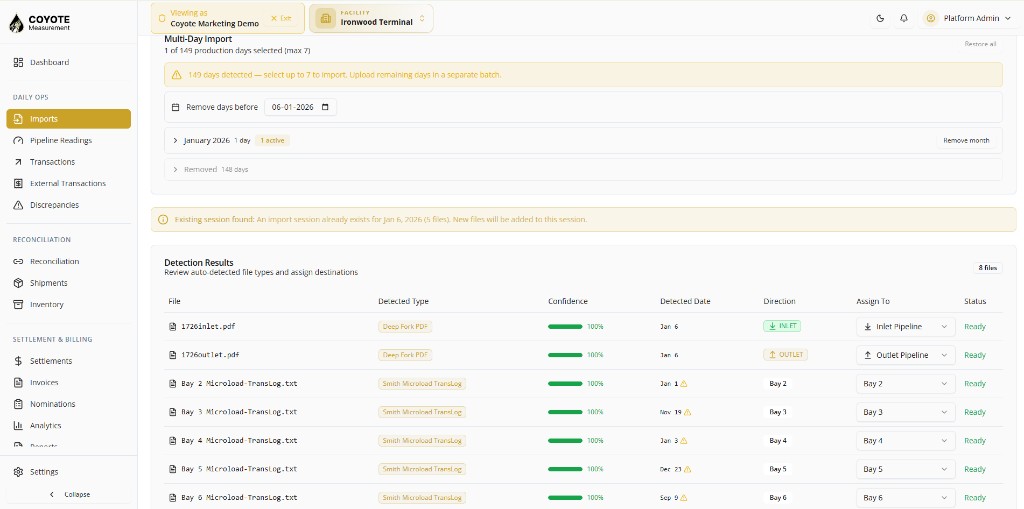Toggle dark mode moon icon

click(x=880, y=18)
